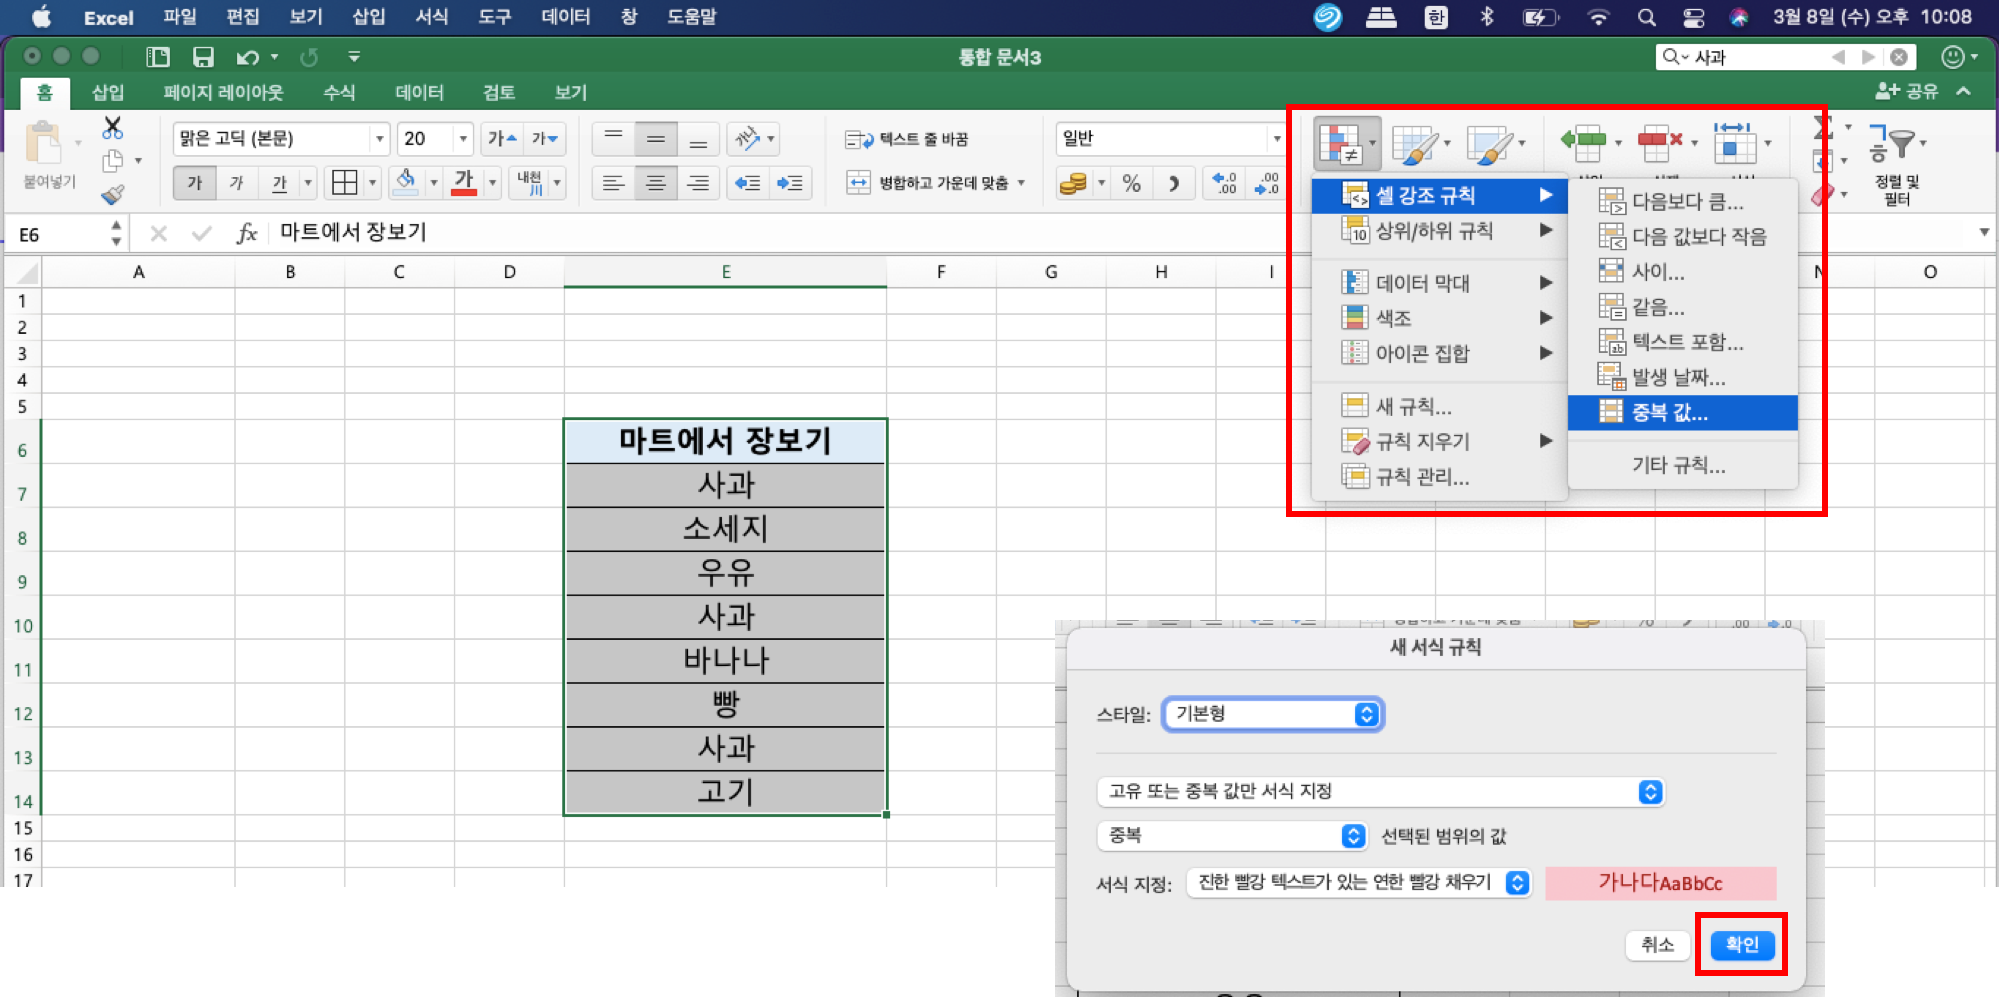1999x997 pixels.
Task: Switch to the 페이지 레이아웃 ribbon tab
Action: (x=223, y=93)
